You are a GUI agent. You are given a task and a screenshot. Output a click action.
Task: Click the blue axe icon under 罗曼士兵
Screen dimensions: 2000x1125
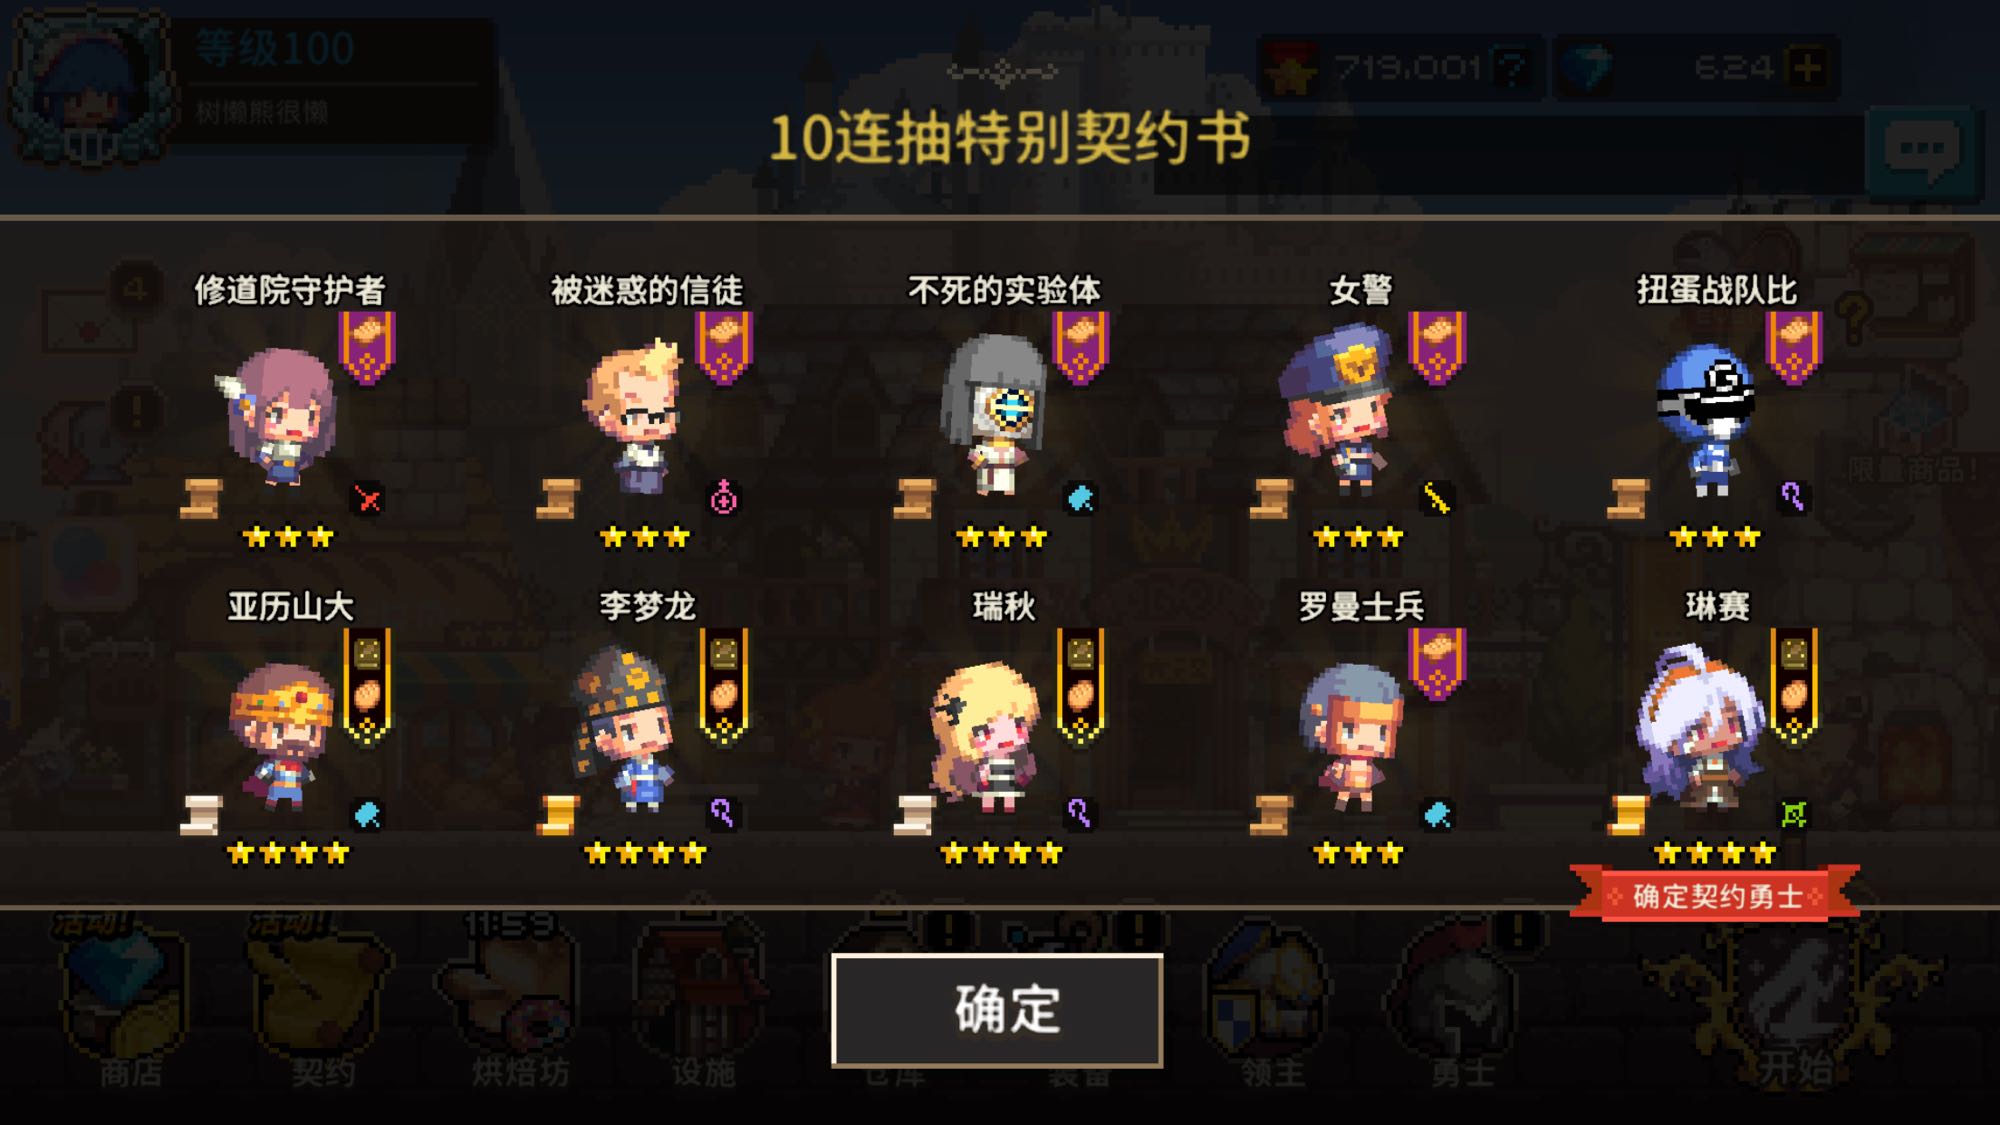point(1437,814)
